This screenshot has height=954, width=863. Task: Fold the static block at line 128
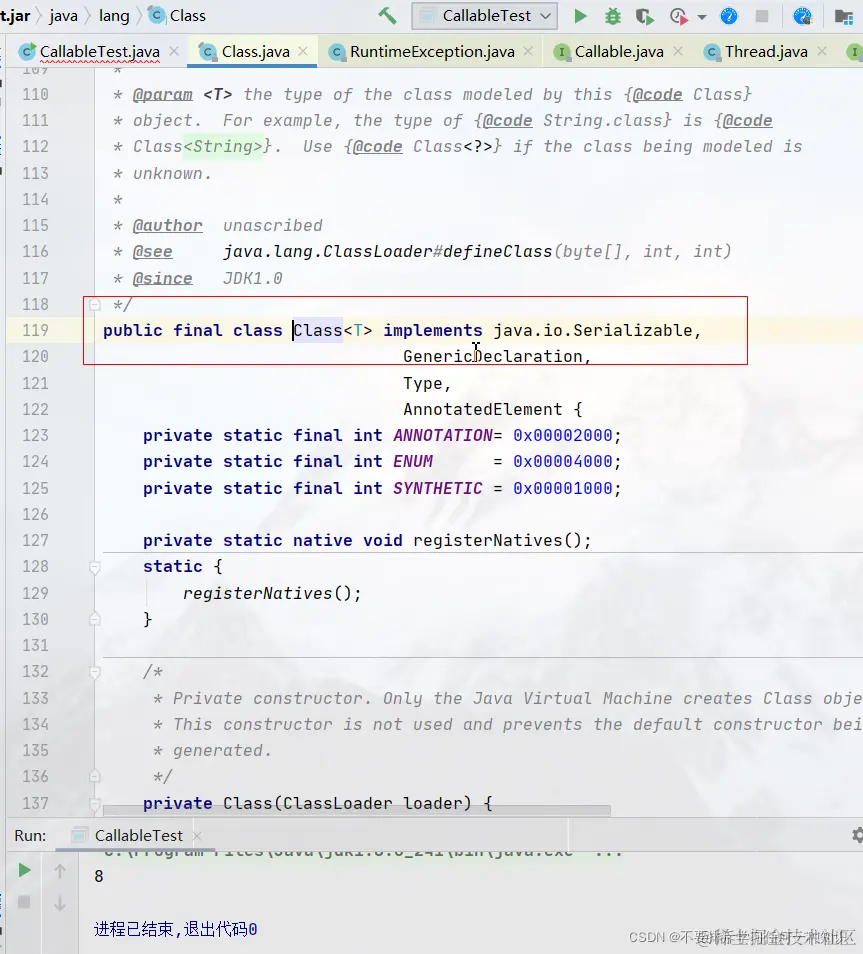94,568
